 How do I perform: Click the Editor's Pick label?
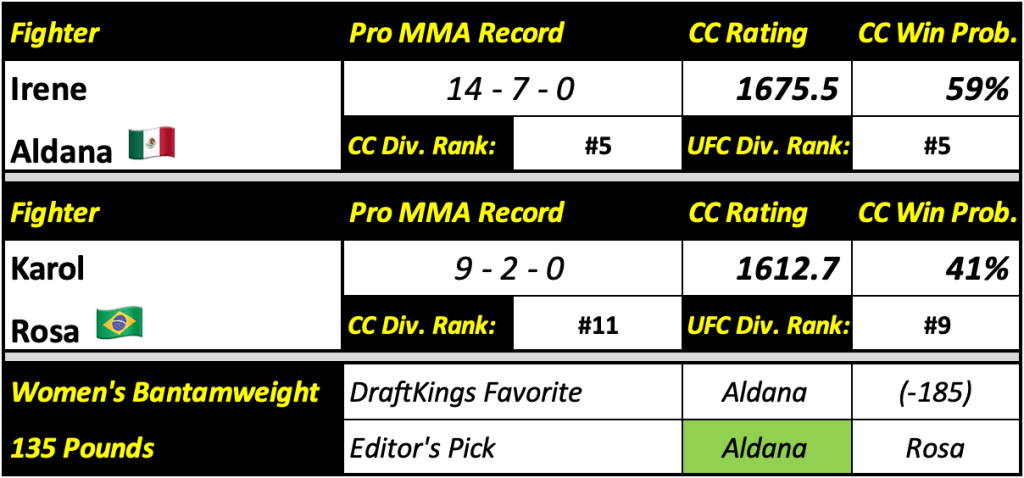click(x=422, y=447)
